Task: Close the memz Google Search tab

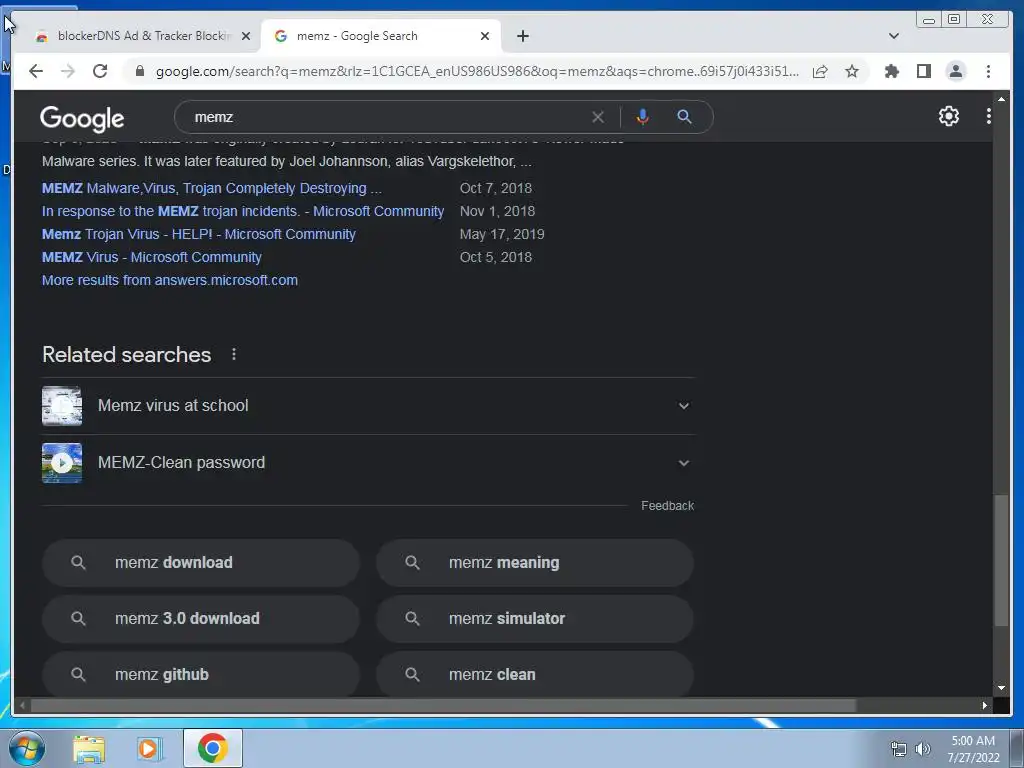Action: [x=485, y=36]
